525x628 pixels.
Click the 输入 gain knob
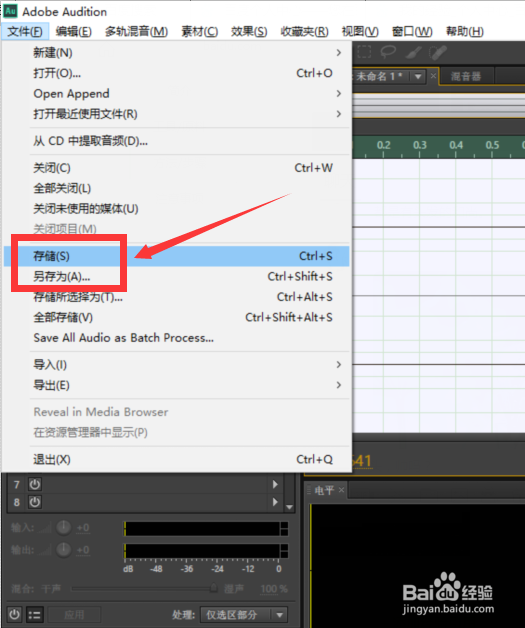63,527
